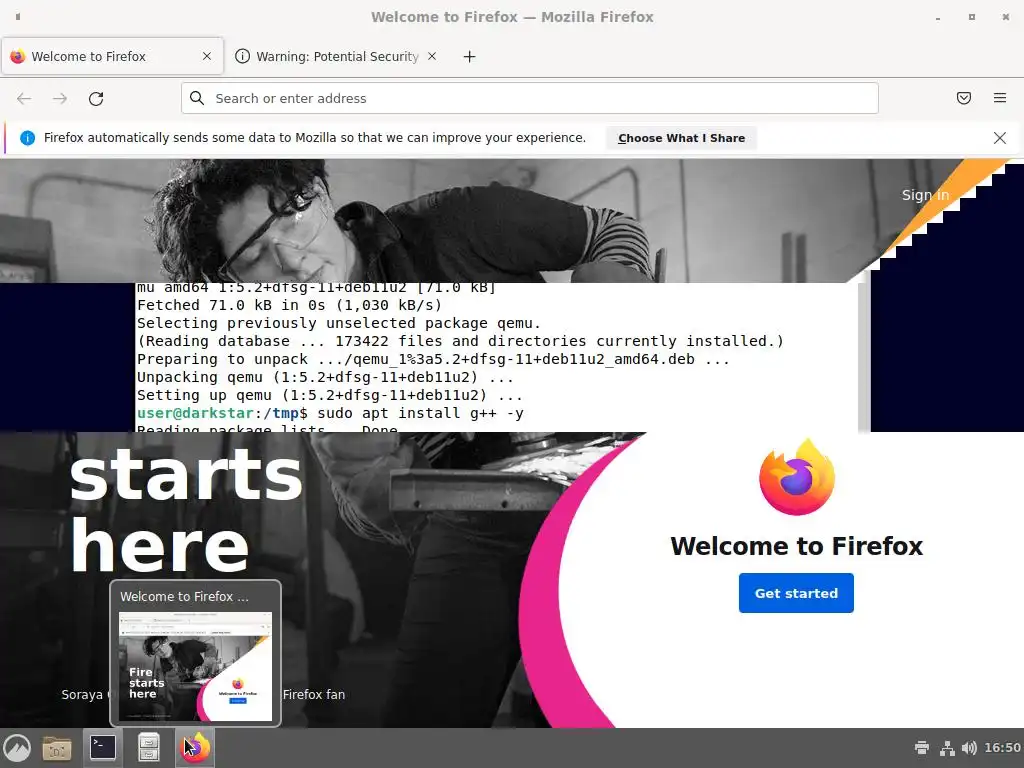Screen dimensions: 1024x768
Task: Click the Firefox logo above the welcome heading
Action: 797,477
